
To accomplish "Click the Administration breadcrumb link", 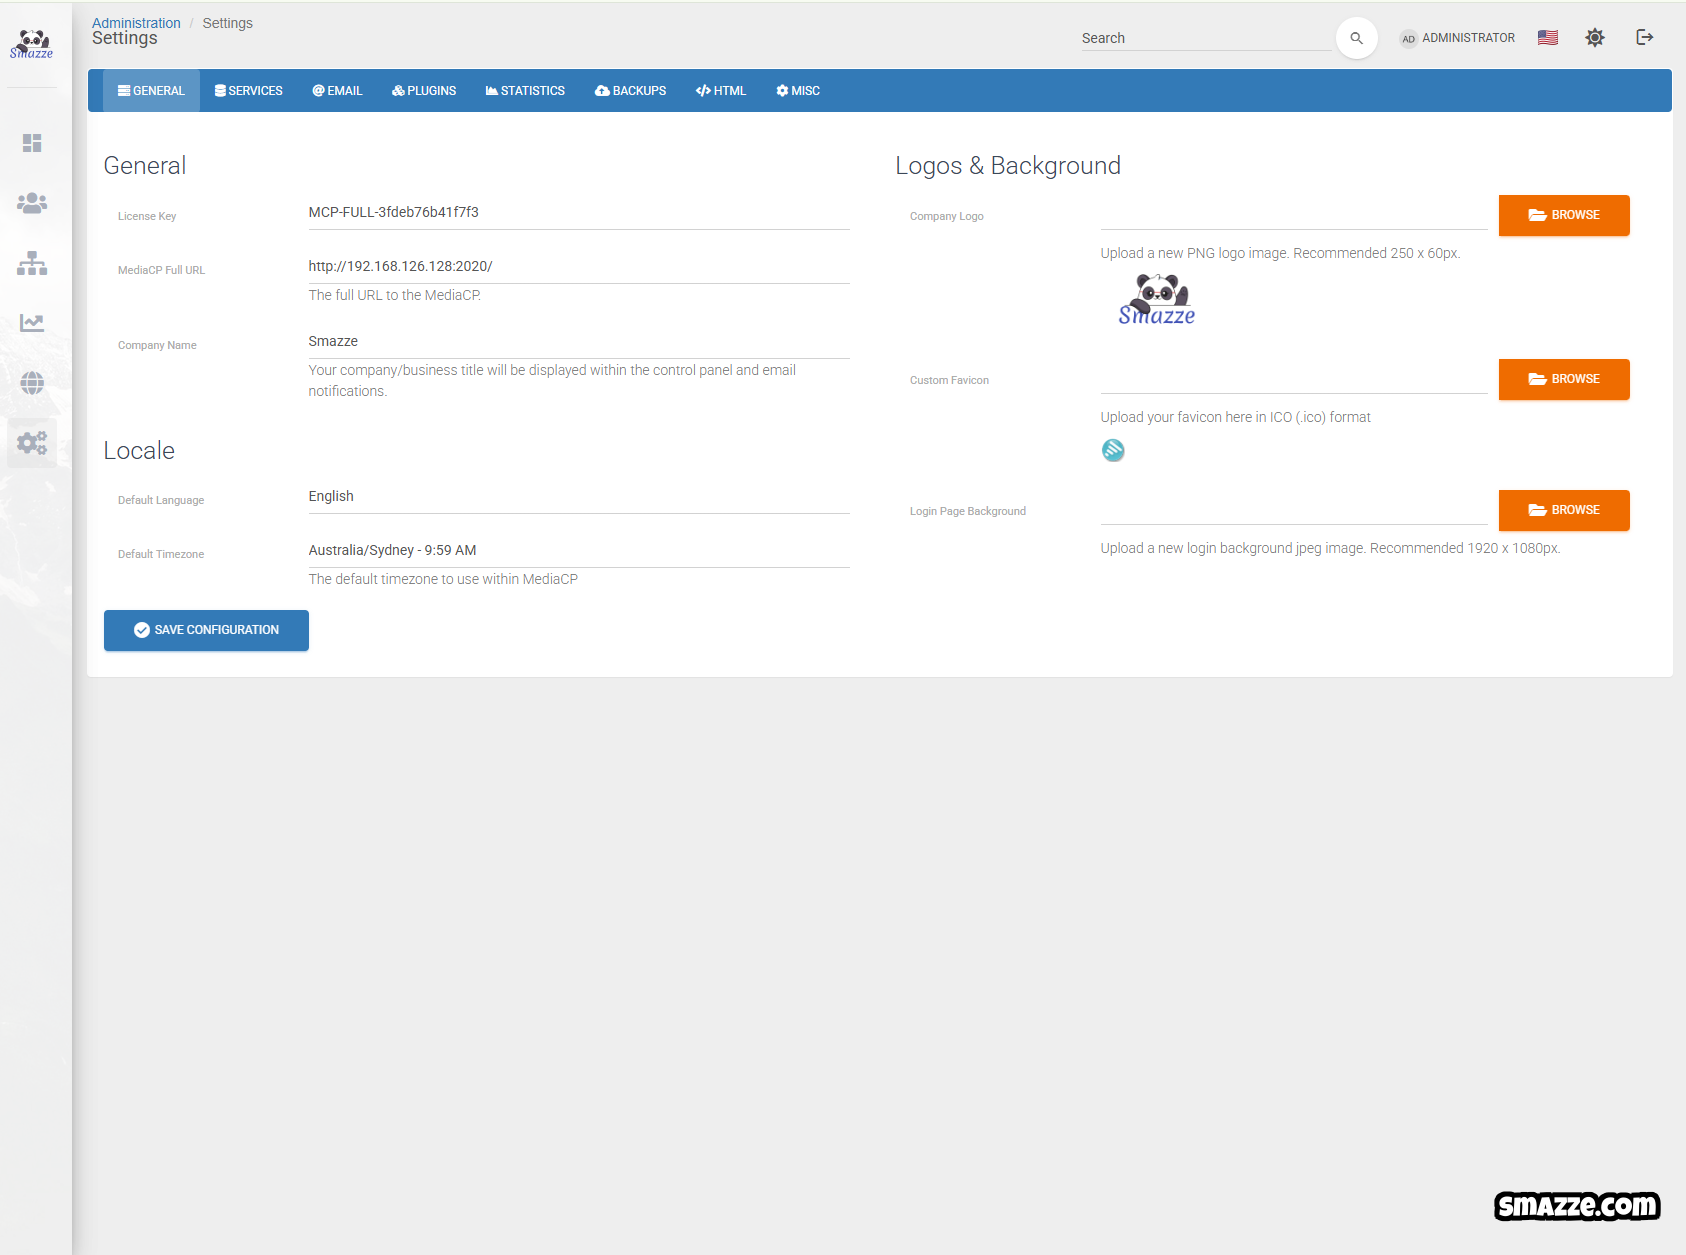I will point(136,23).
